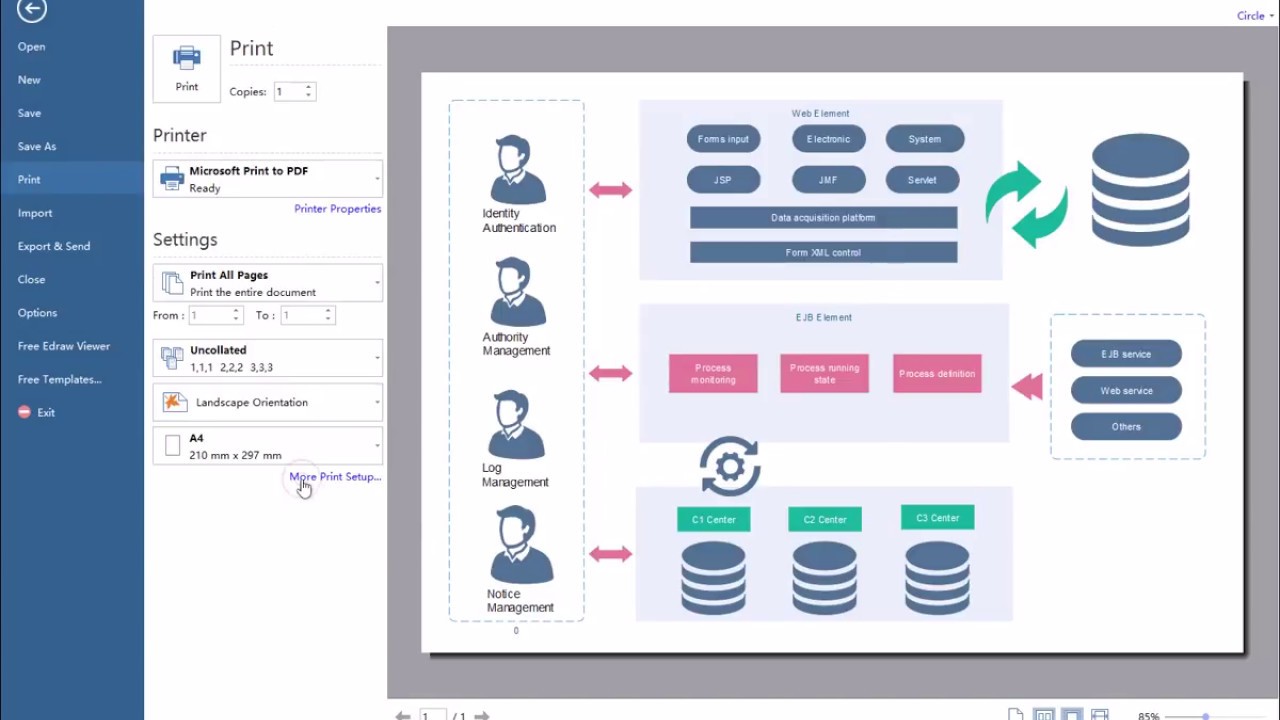Click the large Print button
Viewport: 1280px width, 720px height.
pos(187,68)
